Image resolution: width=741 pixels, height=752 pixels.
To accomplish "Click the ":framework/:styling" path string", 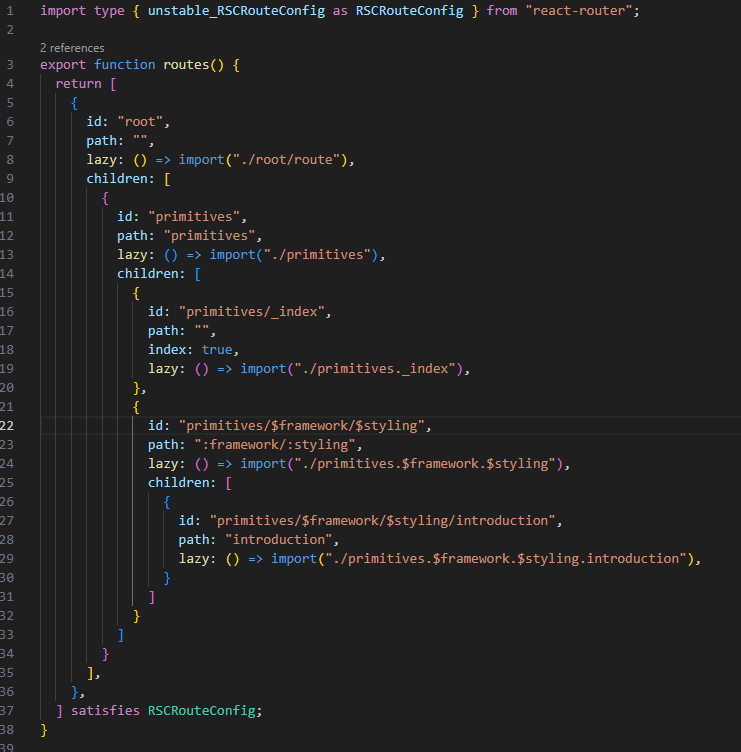I will (x=275, y=445).
